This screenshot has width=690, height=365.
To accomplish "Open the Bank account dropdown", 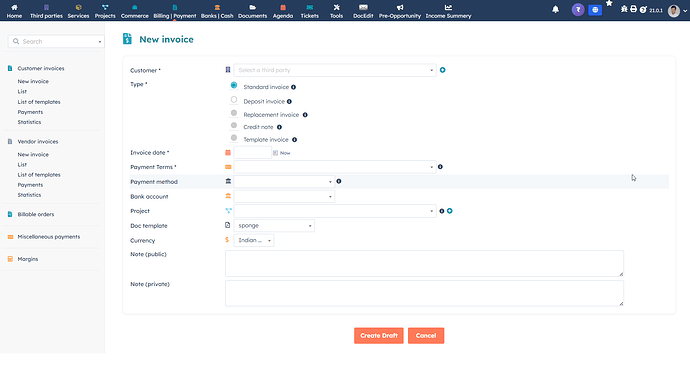I will click(284, 196).
